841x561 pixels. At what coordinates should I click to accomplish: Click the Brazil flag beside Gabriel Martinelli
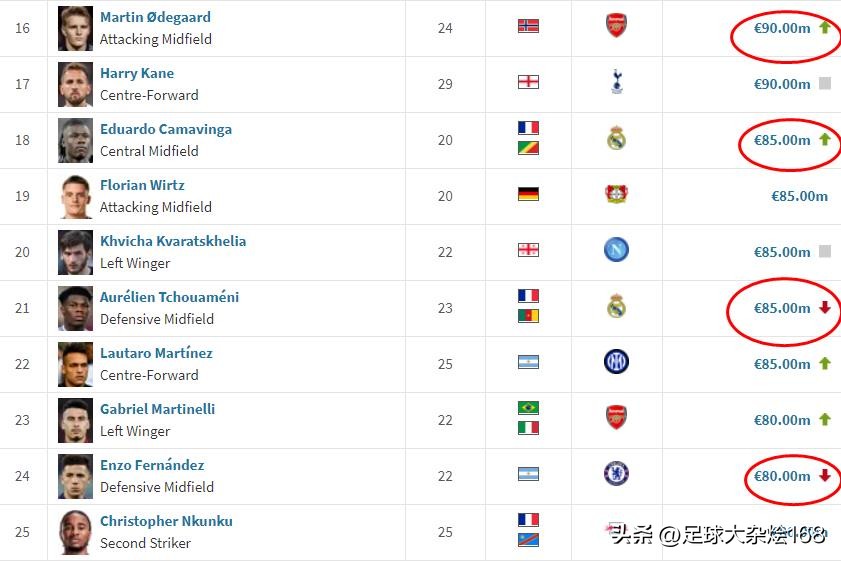click(528, 408)
